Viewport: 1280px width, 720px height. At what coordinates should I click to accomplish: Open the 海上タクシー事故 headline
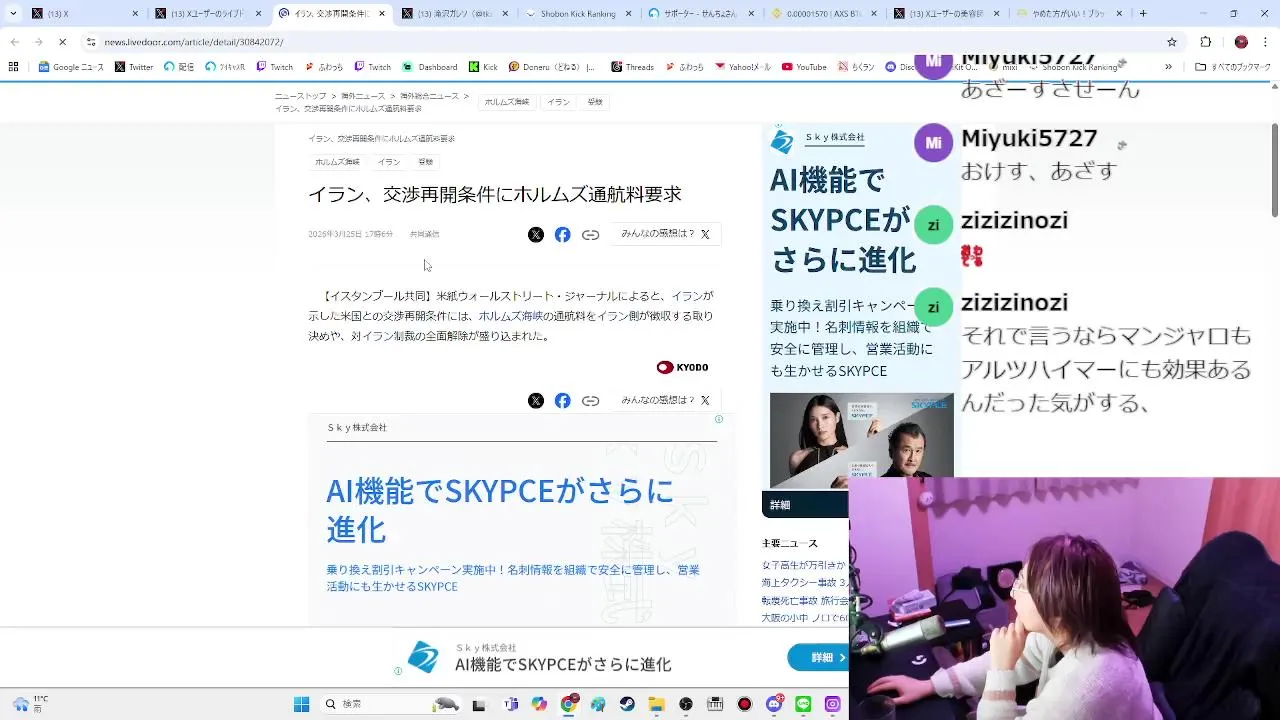805,581
